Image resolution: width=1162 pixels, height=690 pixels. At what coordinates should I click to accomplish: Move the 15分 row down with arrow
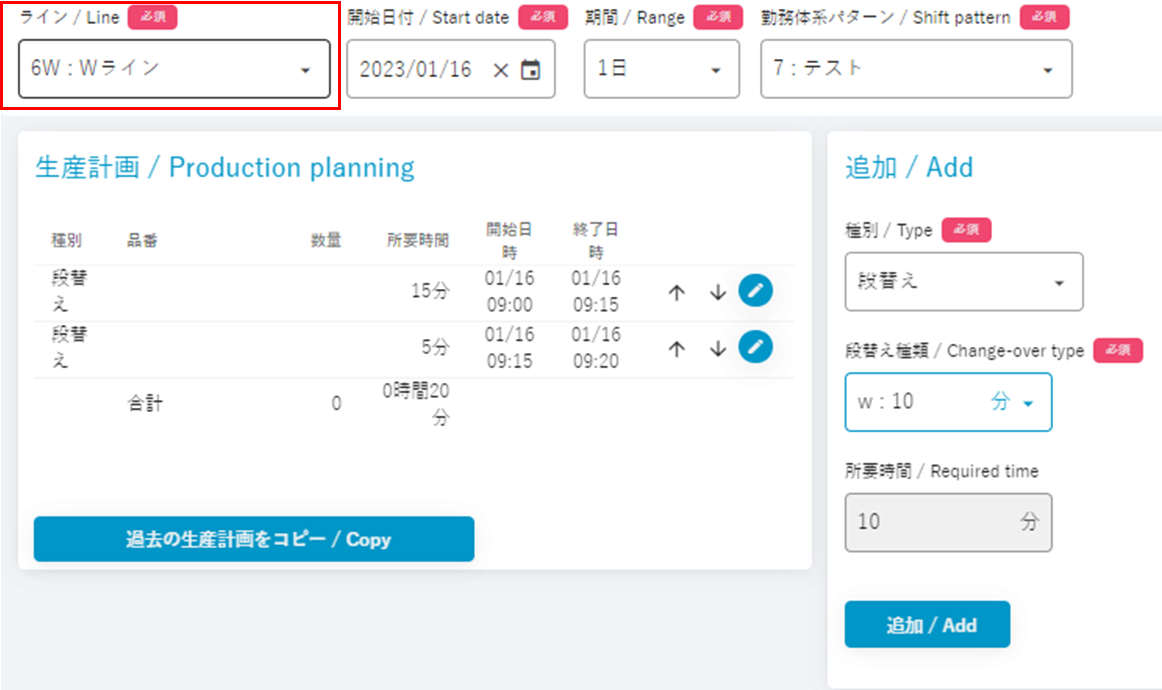tap(717, 293)
